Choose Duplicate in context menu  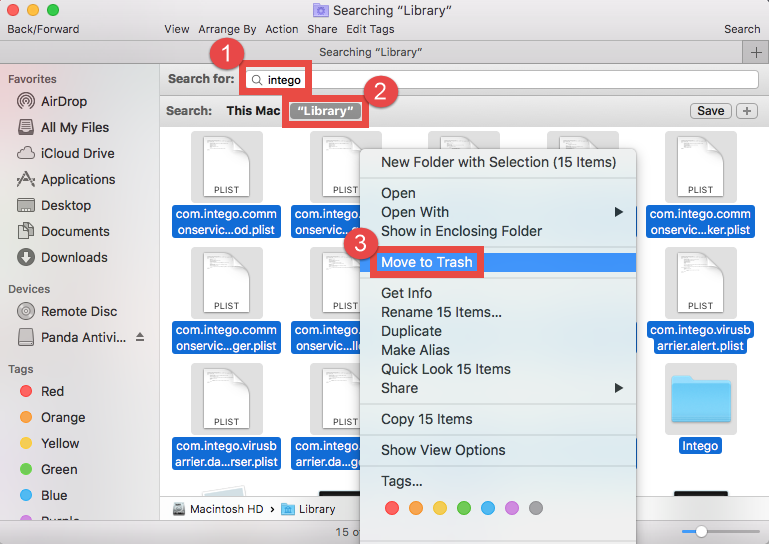click(x=498, y=331)
